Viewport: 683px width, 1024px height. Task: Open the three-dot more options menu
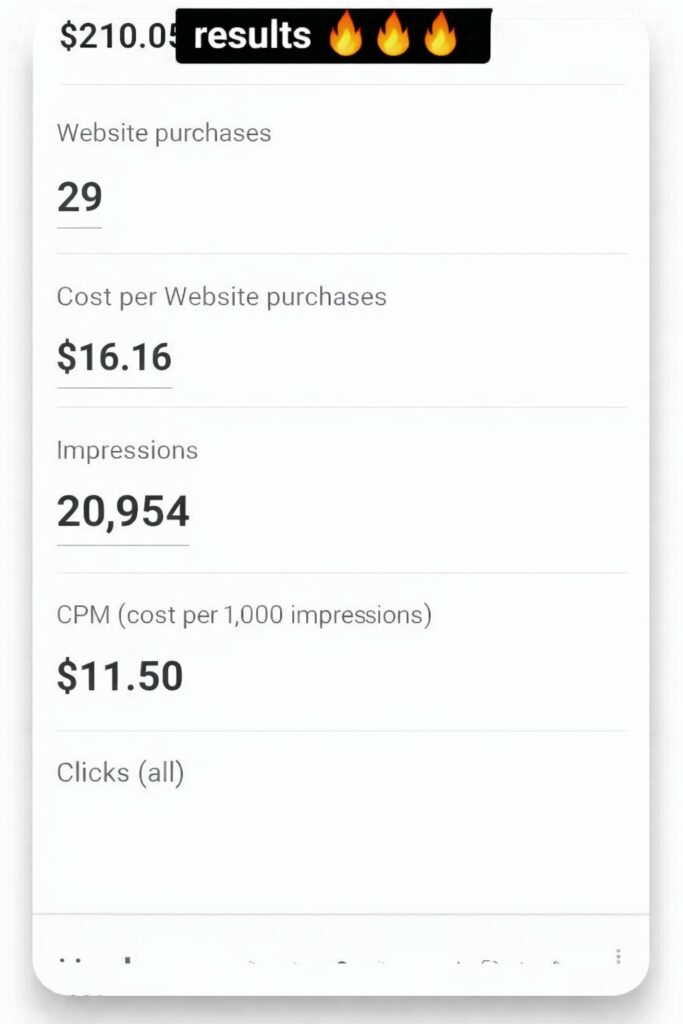tap(619, 957)
